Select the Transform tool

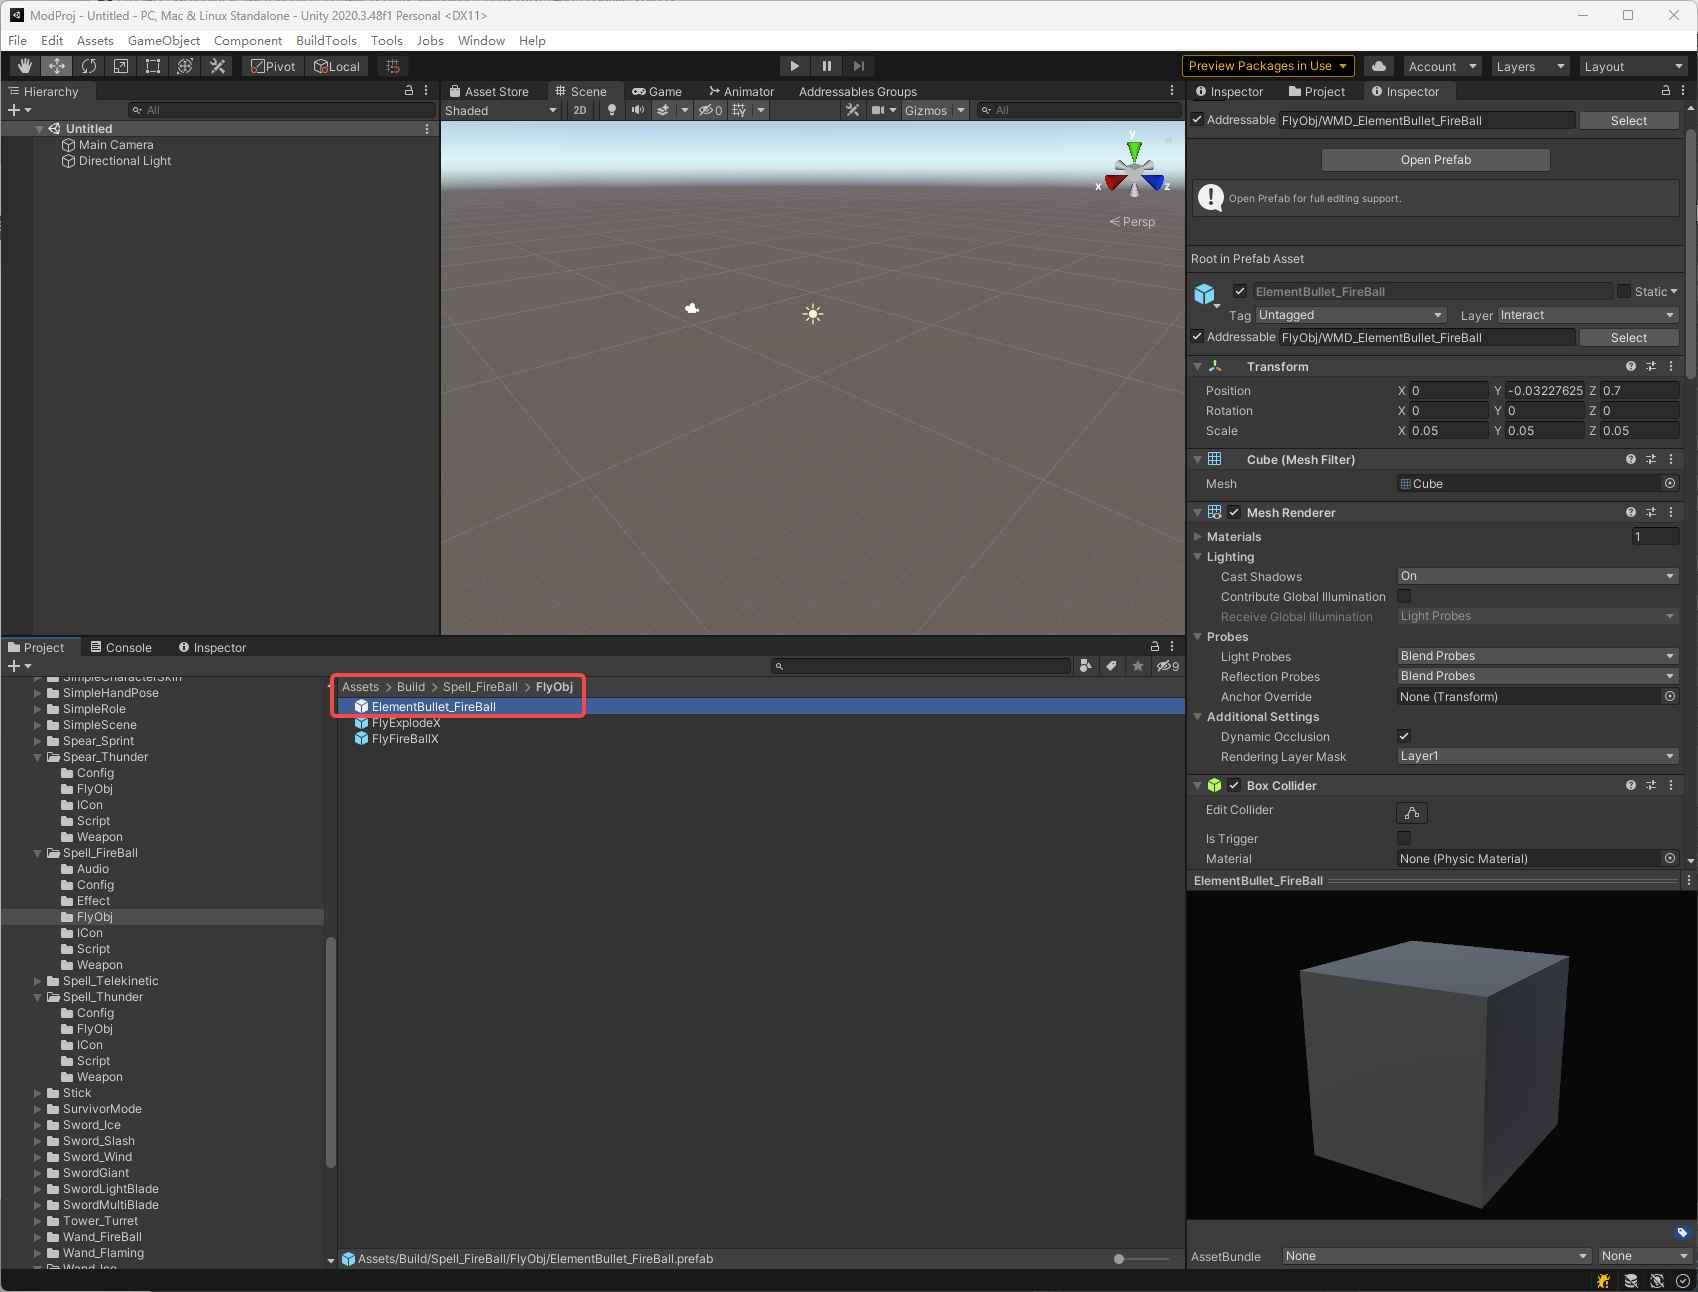click(185, 66)
